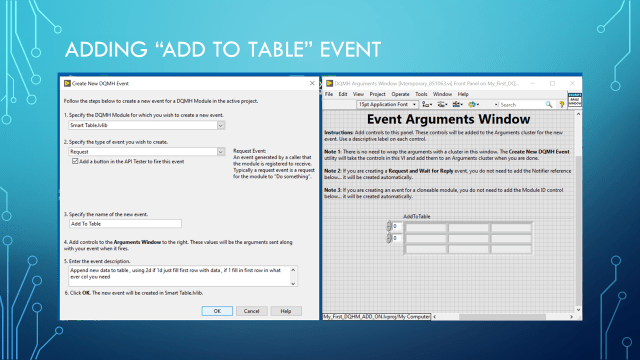Click the column index stepper of AddToTable array

(x=389, y=238)
